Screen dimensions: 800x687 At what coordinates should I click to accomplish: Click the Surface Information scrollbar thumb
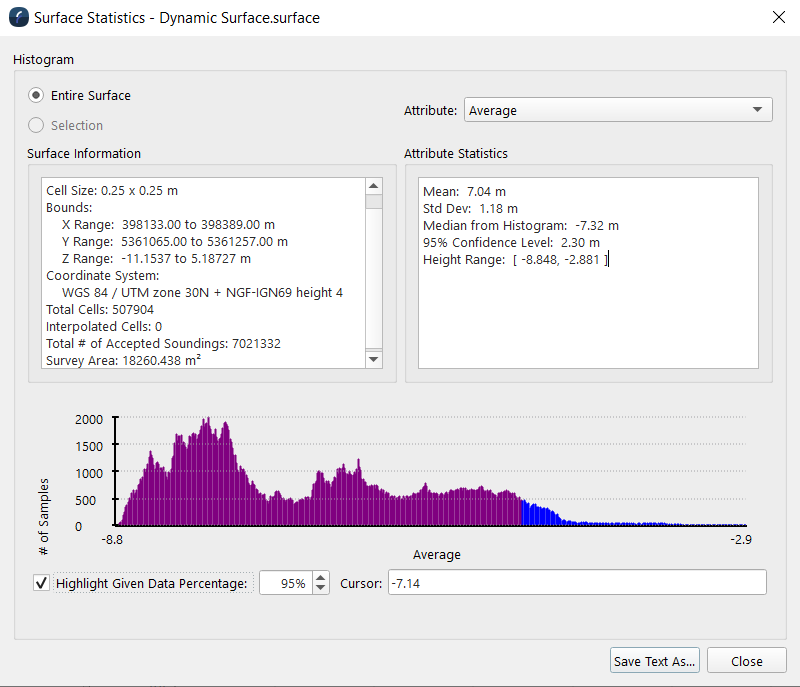coord(374,202)
